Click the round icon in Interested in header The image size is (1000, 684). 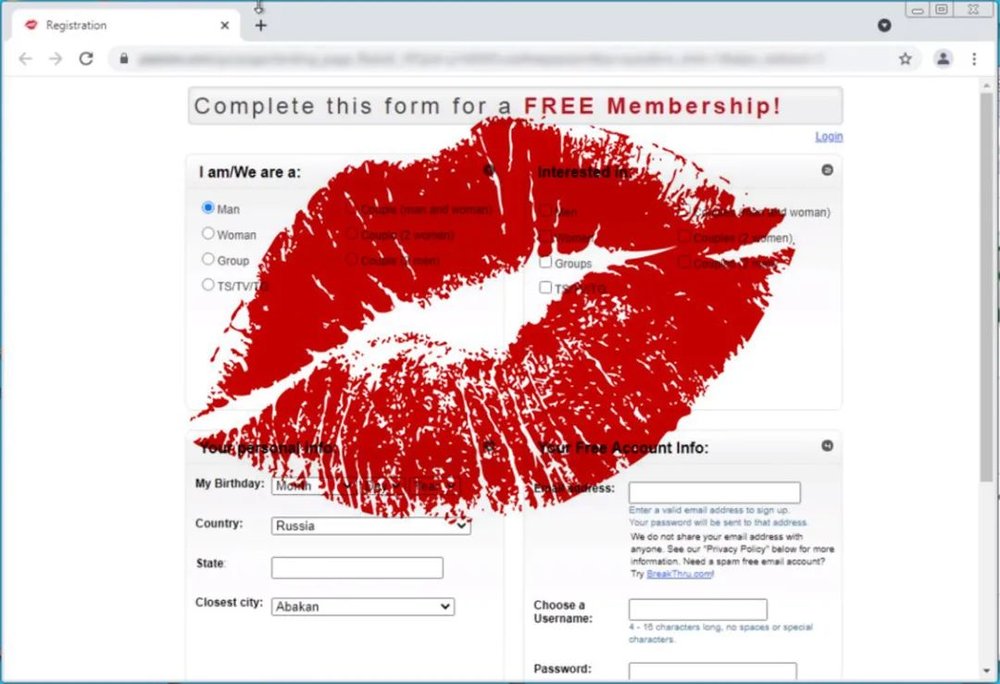point(827,170)
